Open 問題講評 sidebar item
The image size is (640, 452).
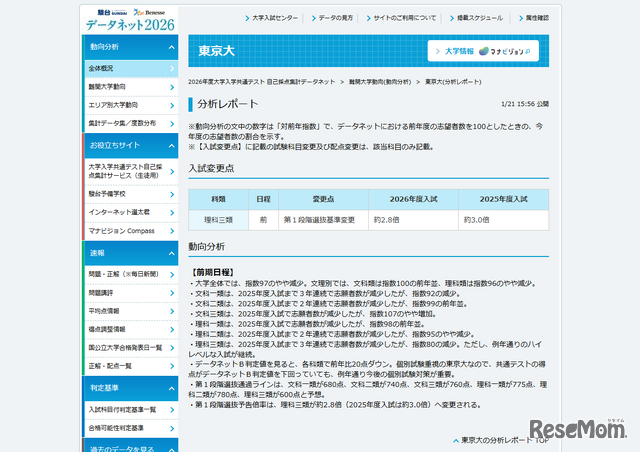pos(131,293)
